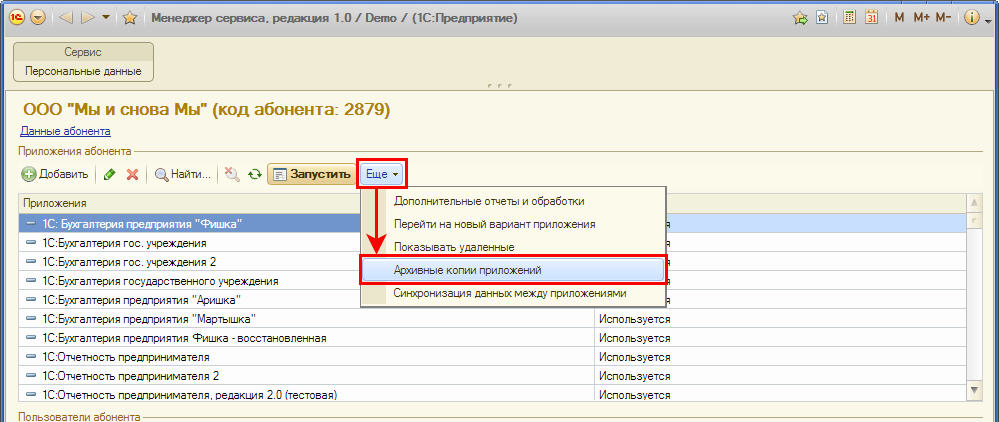This screenshot has width=999, height=422.
Task: Go forward with the right arrow
Action: coord(88,18)
